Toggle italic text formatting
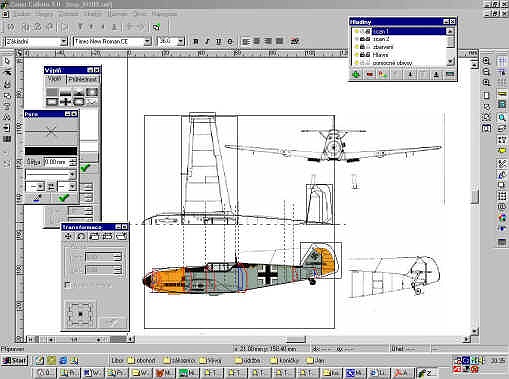The image size is (509, 379). click(207, 41)
